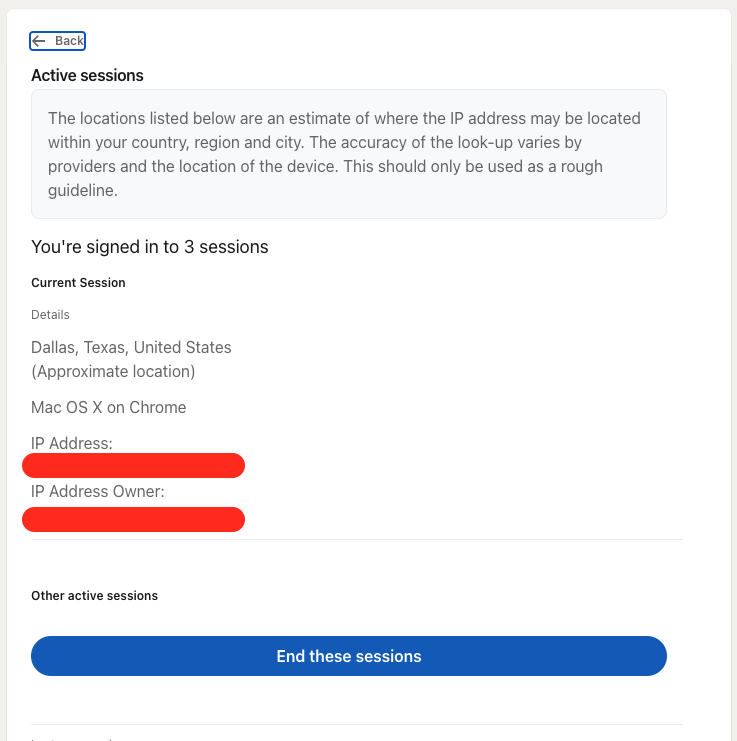This screenshot has height=741, width=737.
Task: Click the redacted IP address owner value
Action: coord(133,519)
